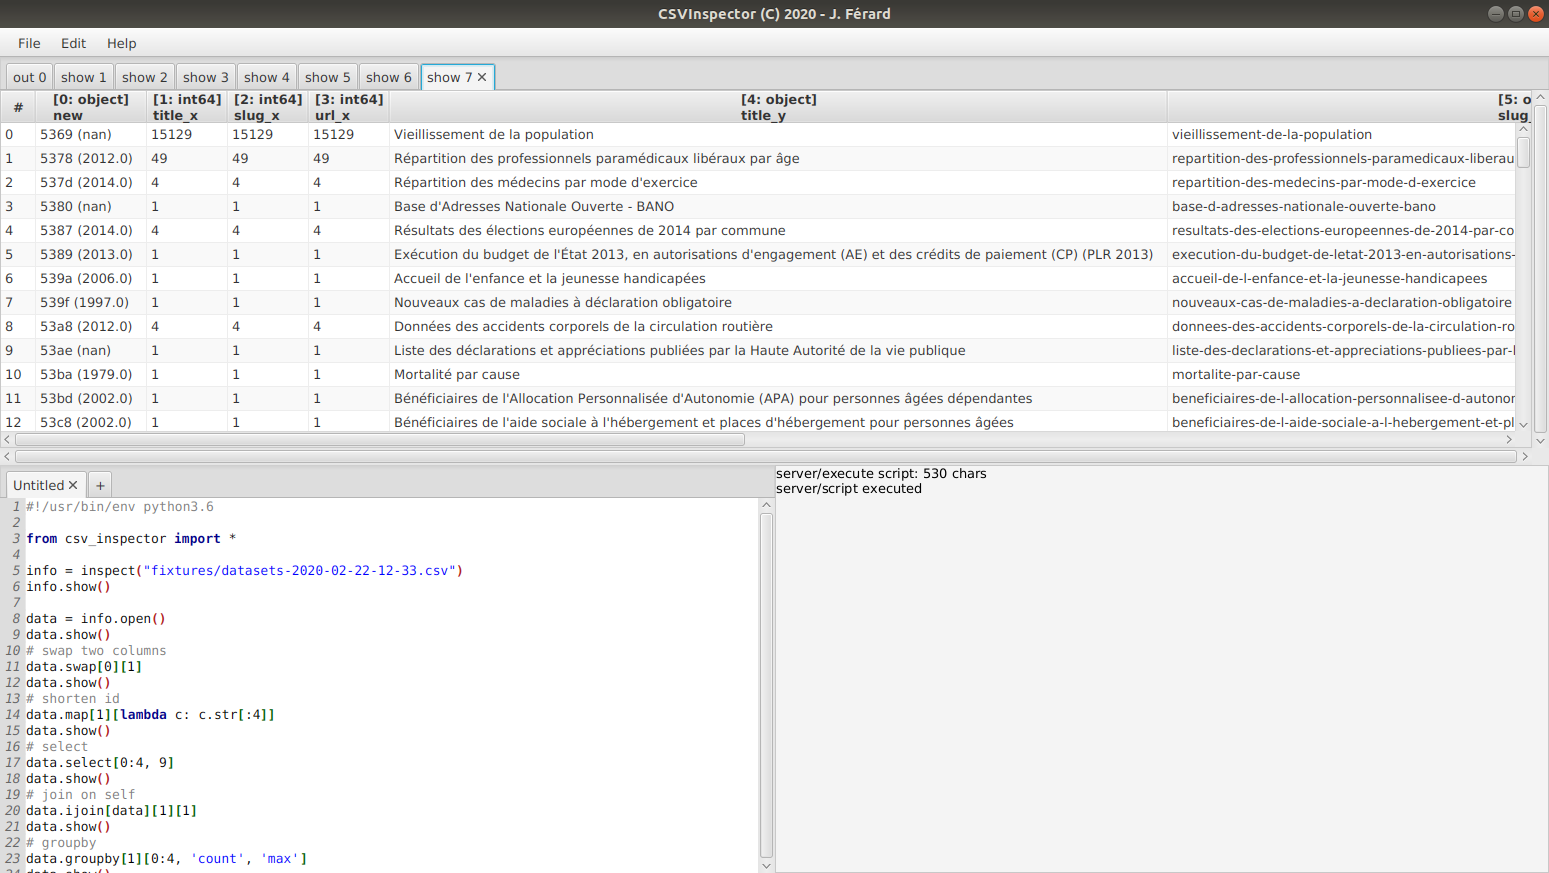Click the 'server/execute script: 530 chars' log line

tap(881, 474)
